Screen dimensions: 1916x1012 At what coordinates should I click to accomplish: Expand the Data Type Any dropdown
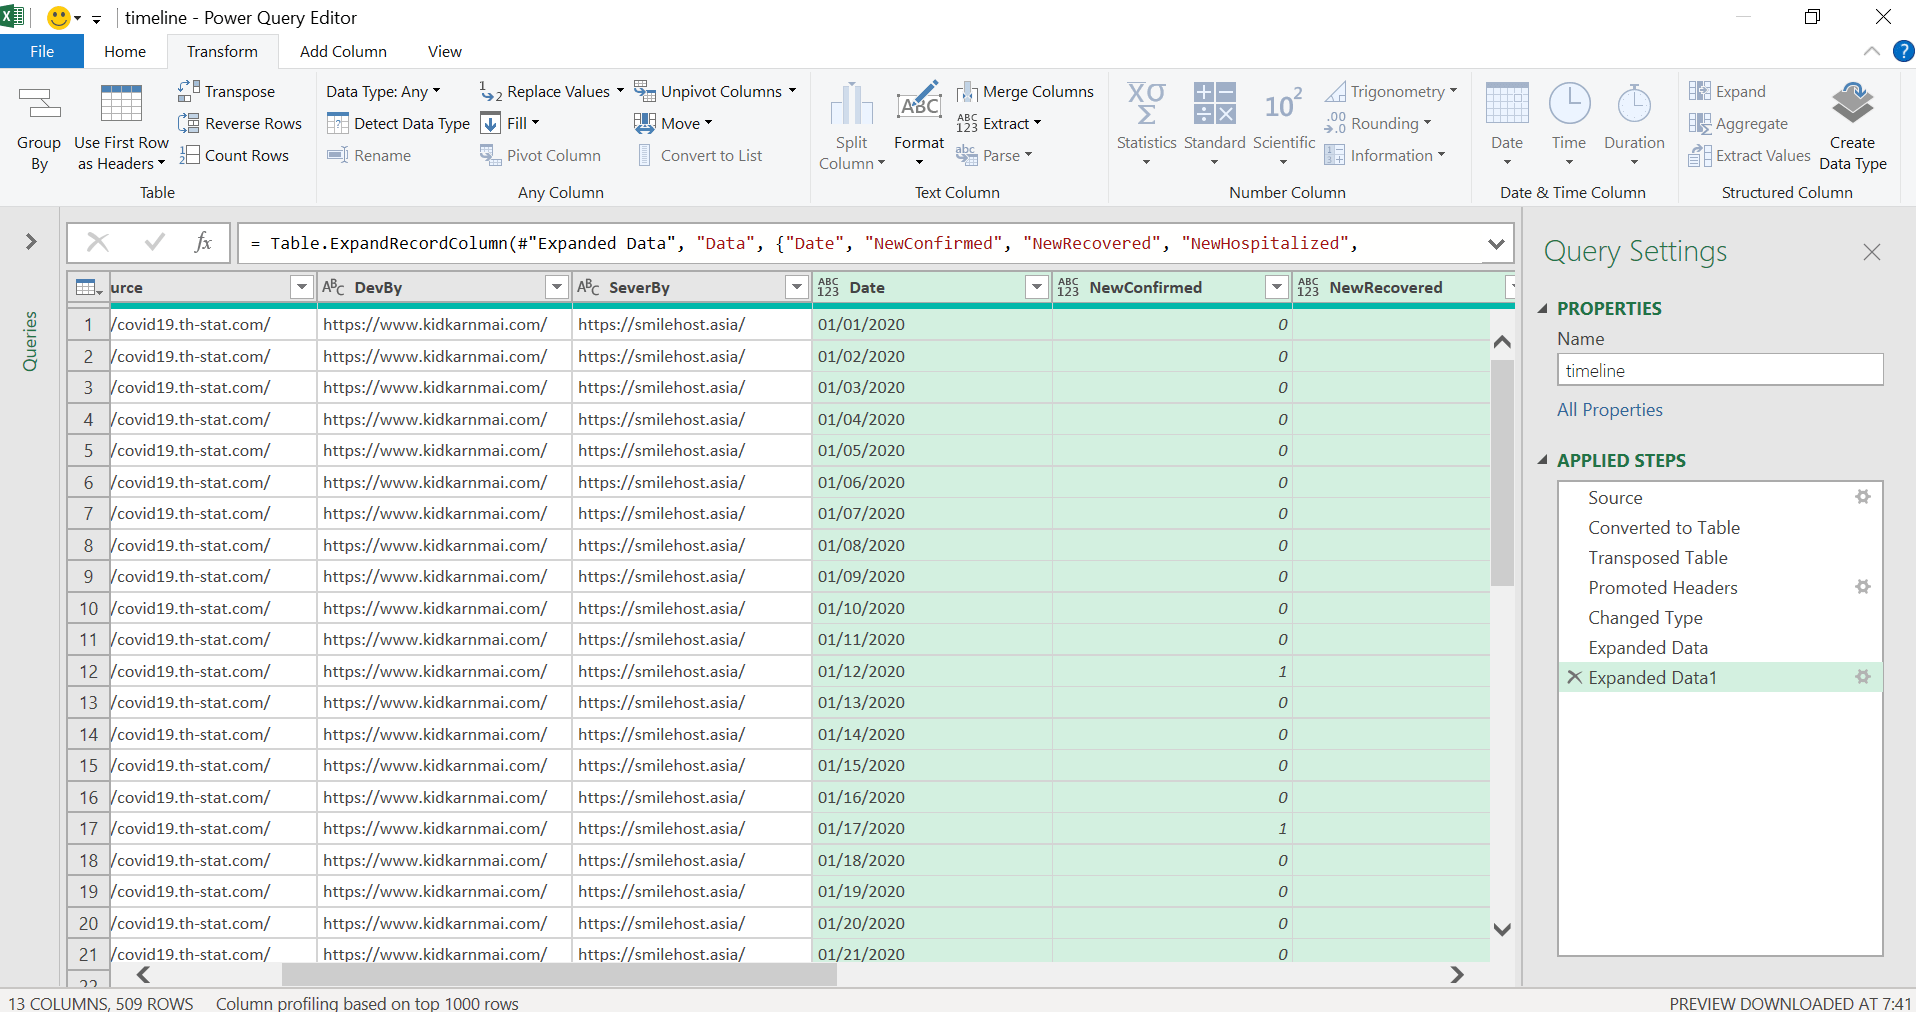click(x=436, y=91)
